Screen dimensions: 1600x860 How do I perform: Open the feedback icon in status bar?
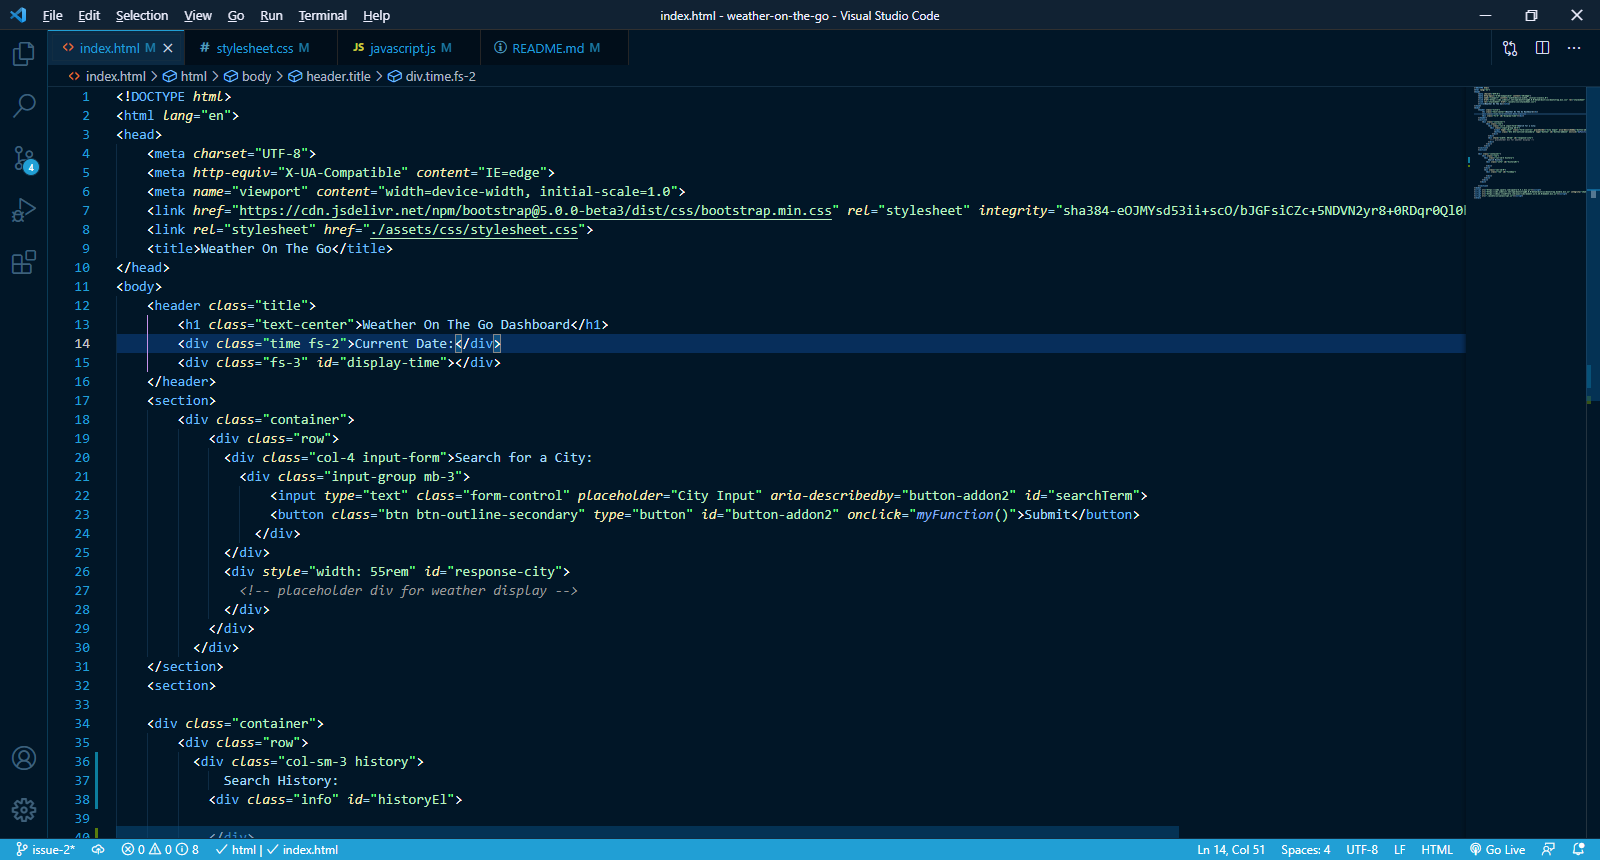pos(1548,850)
